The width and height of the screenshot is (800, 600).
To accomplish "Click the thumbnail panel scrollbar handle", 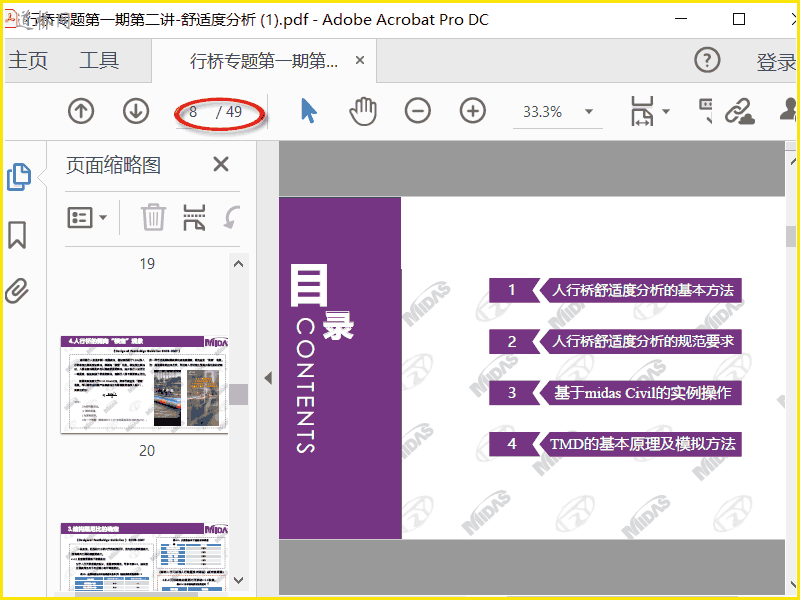I will (x=239, y=394).
